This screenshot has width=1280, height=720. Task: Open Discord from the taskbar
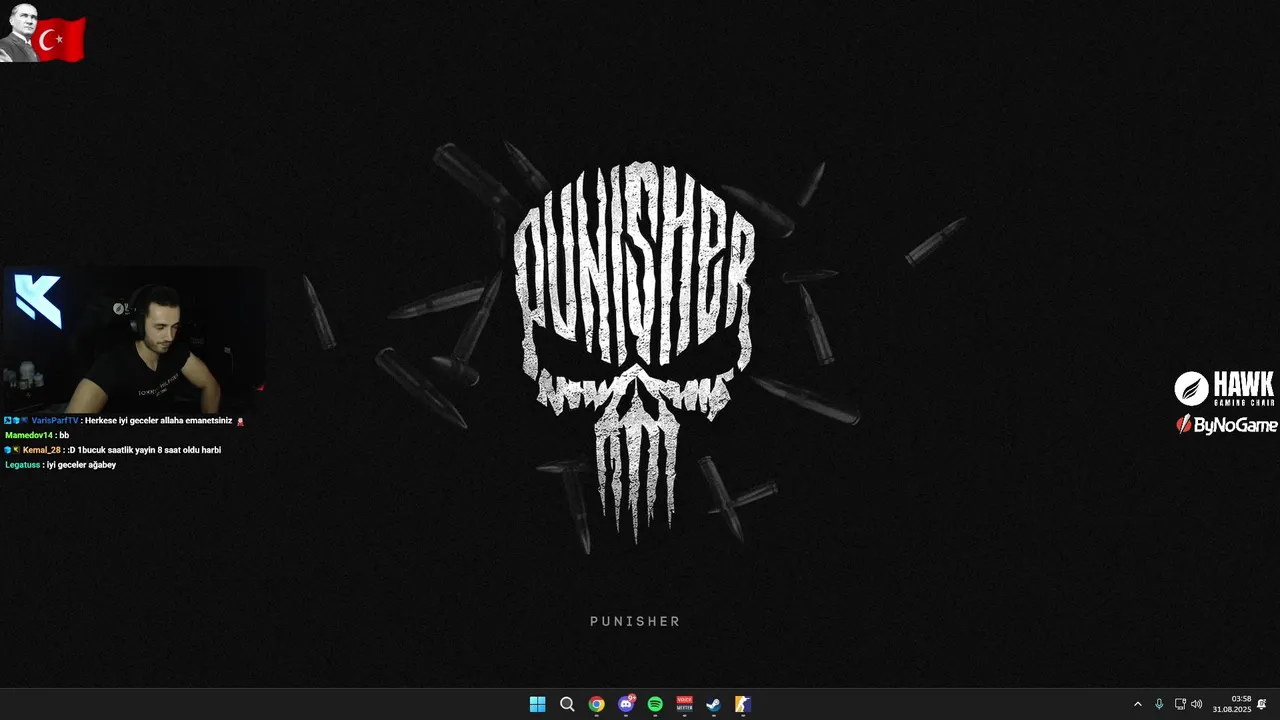[626, 704]
